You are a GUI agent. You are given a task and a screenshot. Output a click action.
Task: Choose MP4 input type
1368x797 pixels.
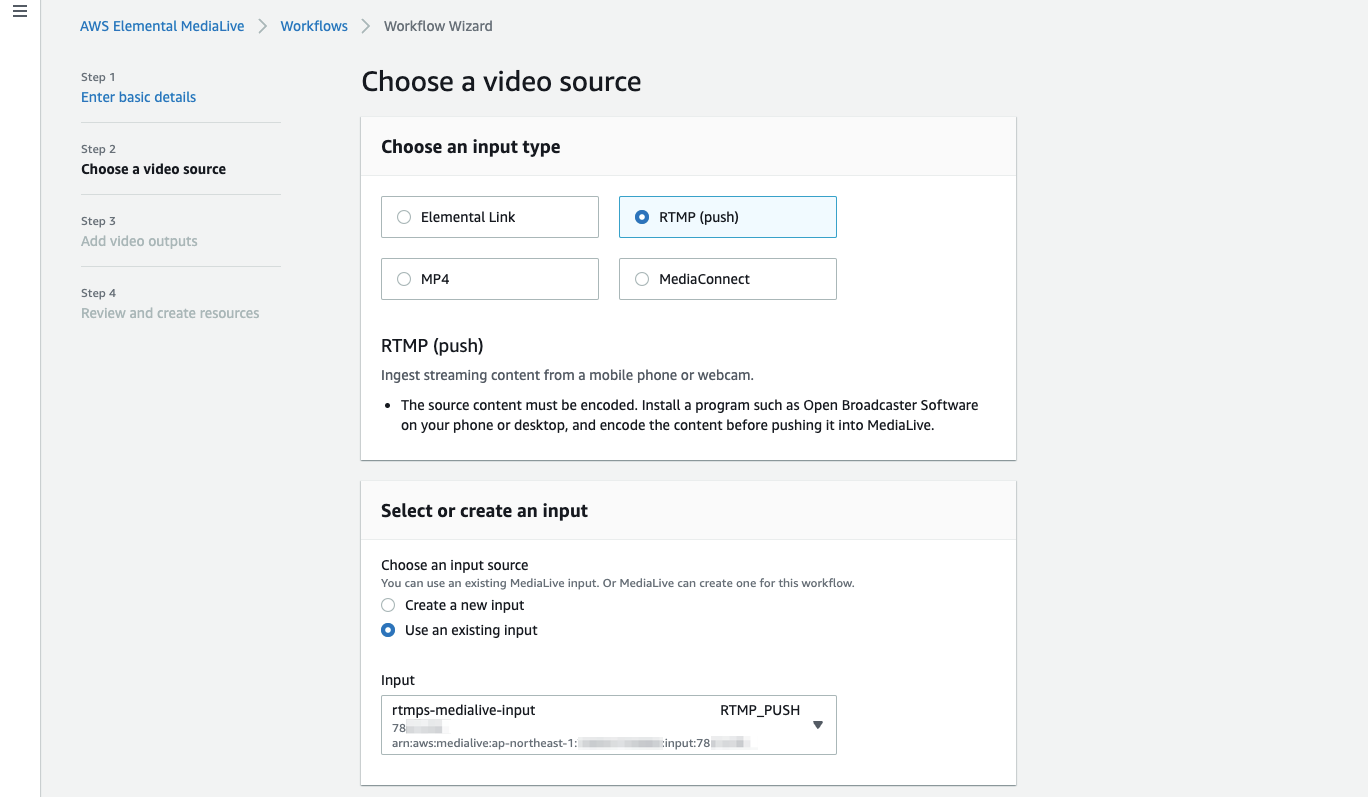pos(490,279)
